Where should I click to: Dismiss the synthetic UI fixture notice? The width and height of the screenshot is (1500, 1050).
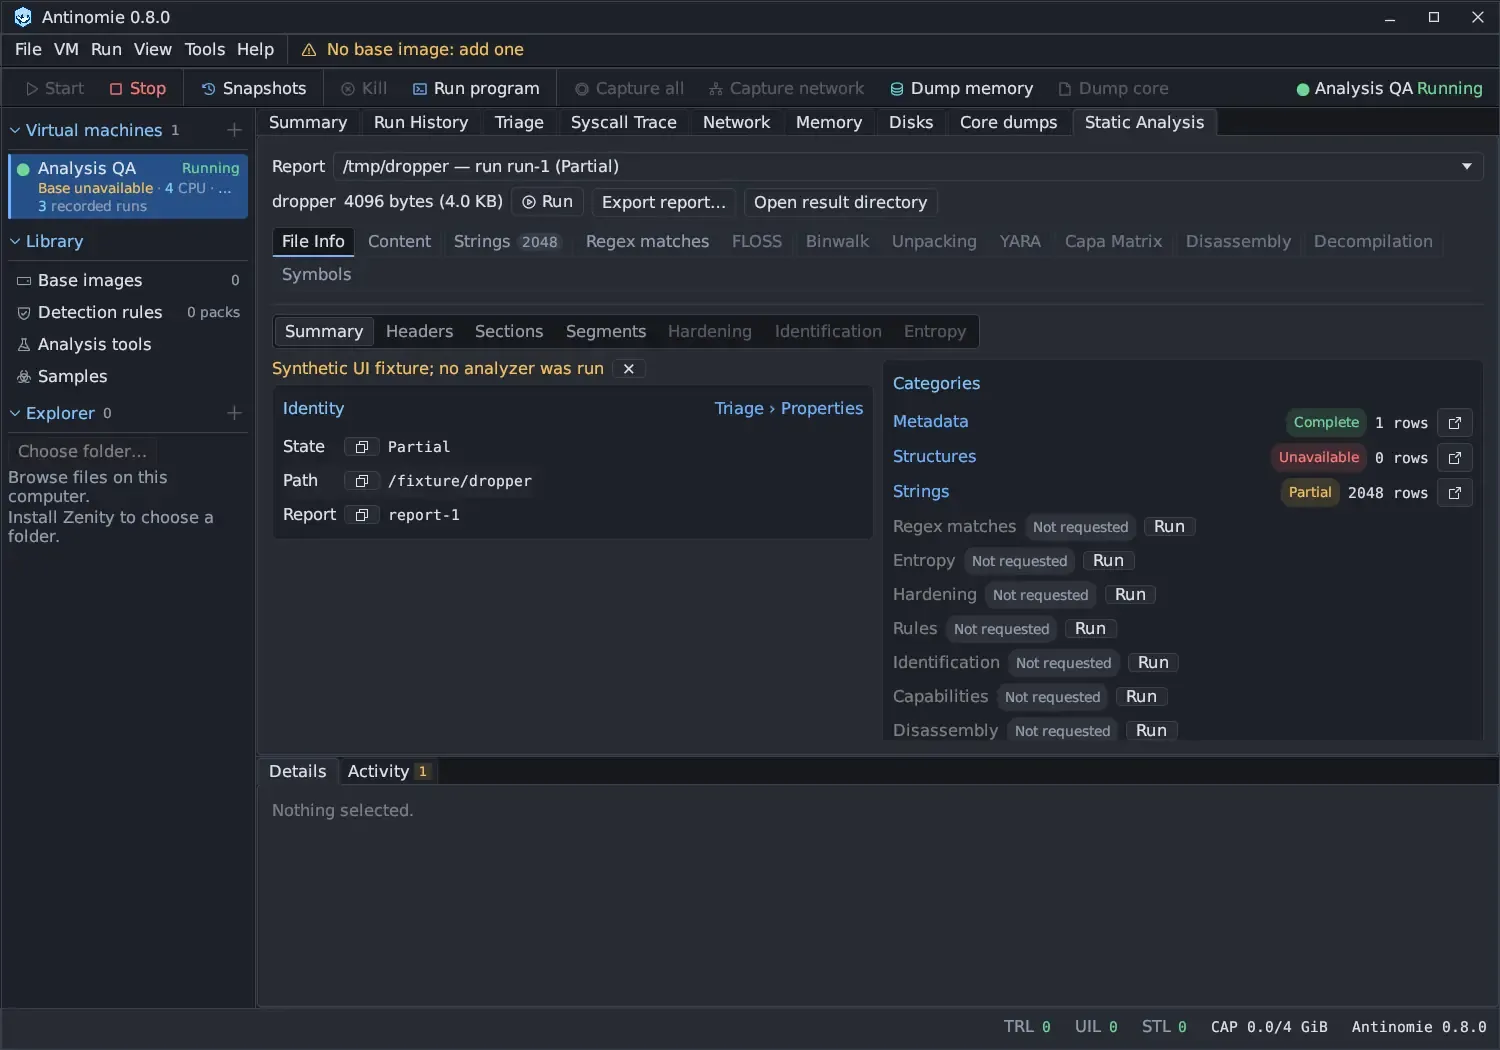pyautogui.click(x=629, y=369)
